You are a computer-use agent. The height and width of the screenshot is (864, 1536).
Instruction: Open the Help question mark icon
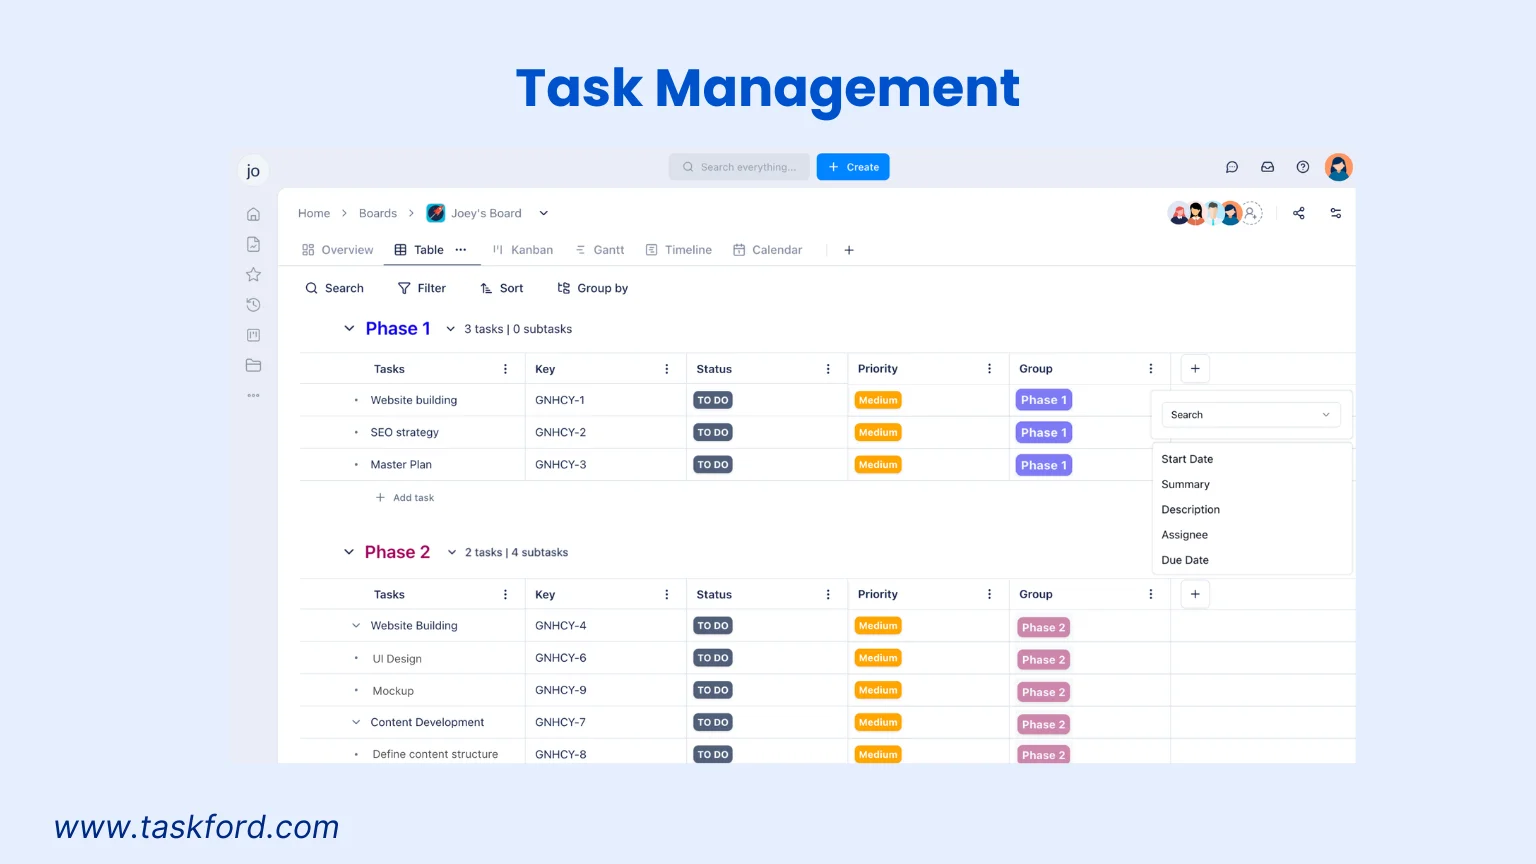pos(1302,167)
